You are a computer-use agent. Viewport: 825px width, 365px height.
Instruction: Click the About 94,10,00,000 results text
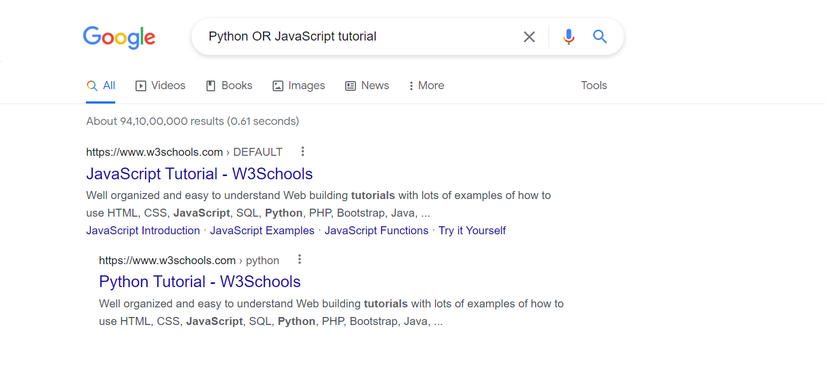(x=193, y=121)
